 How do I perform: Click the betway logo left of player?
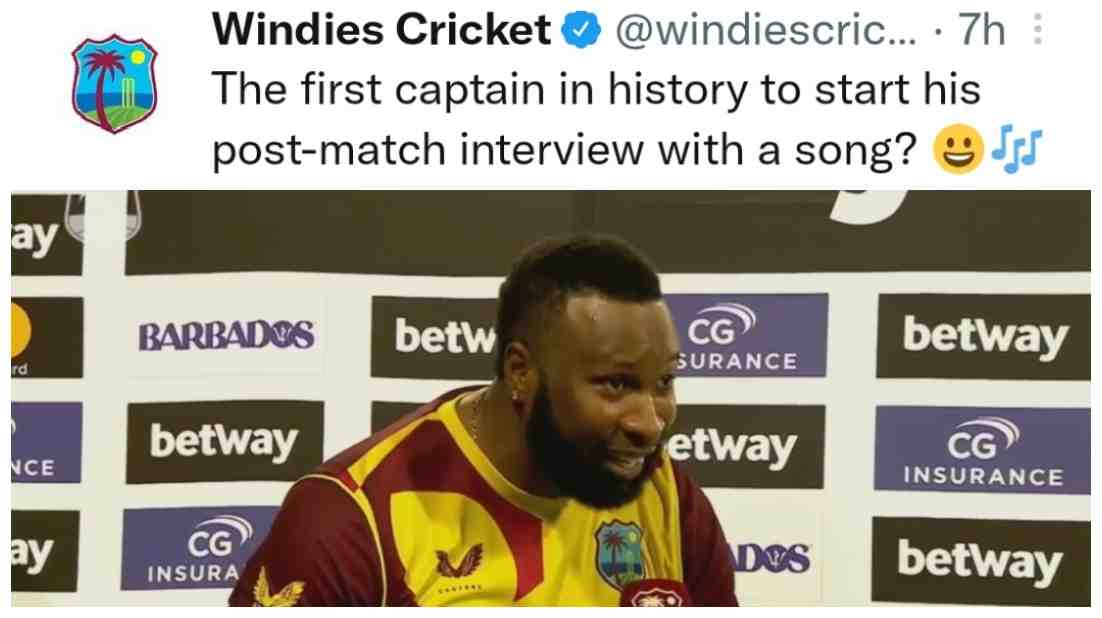pyautogui.click(x=225, y=442)
